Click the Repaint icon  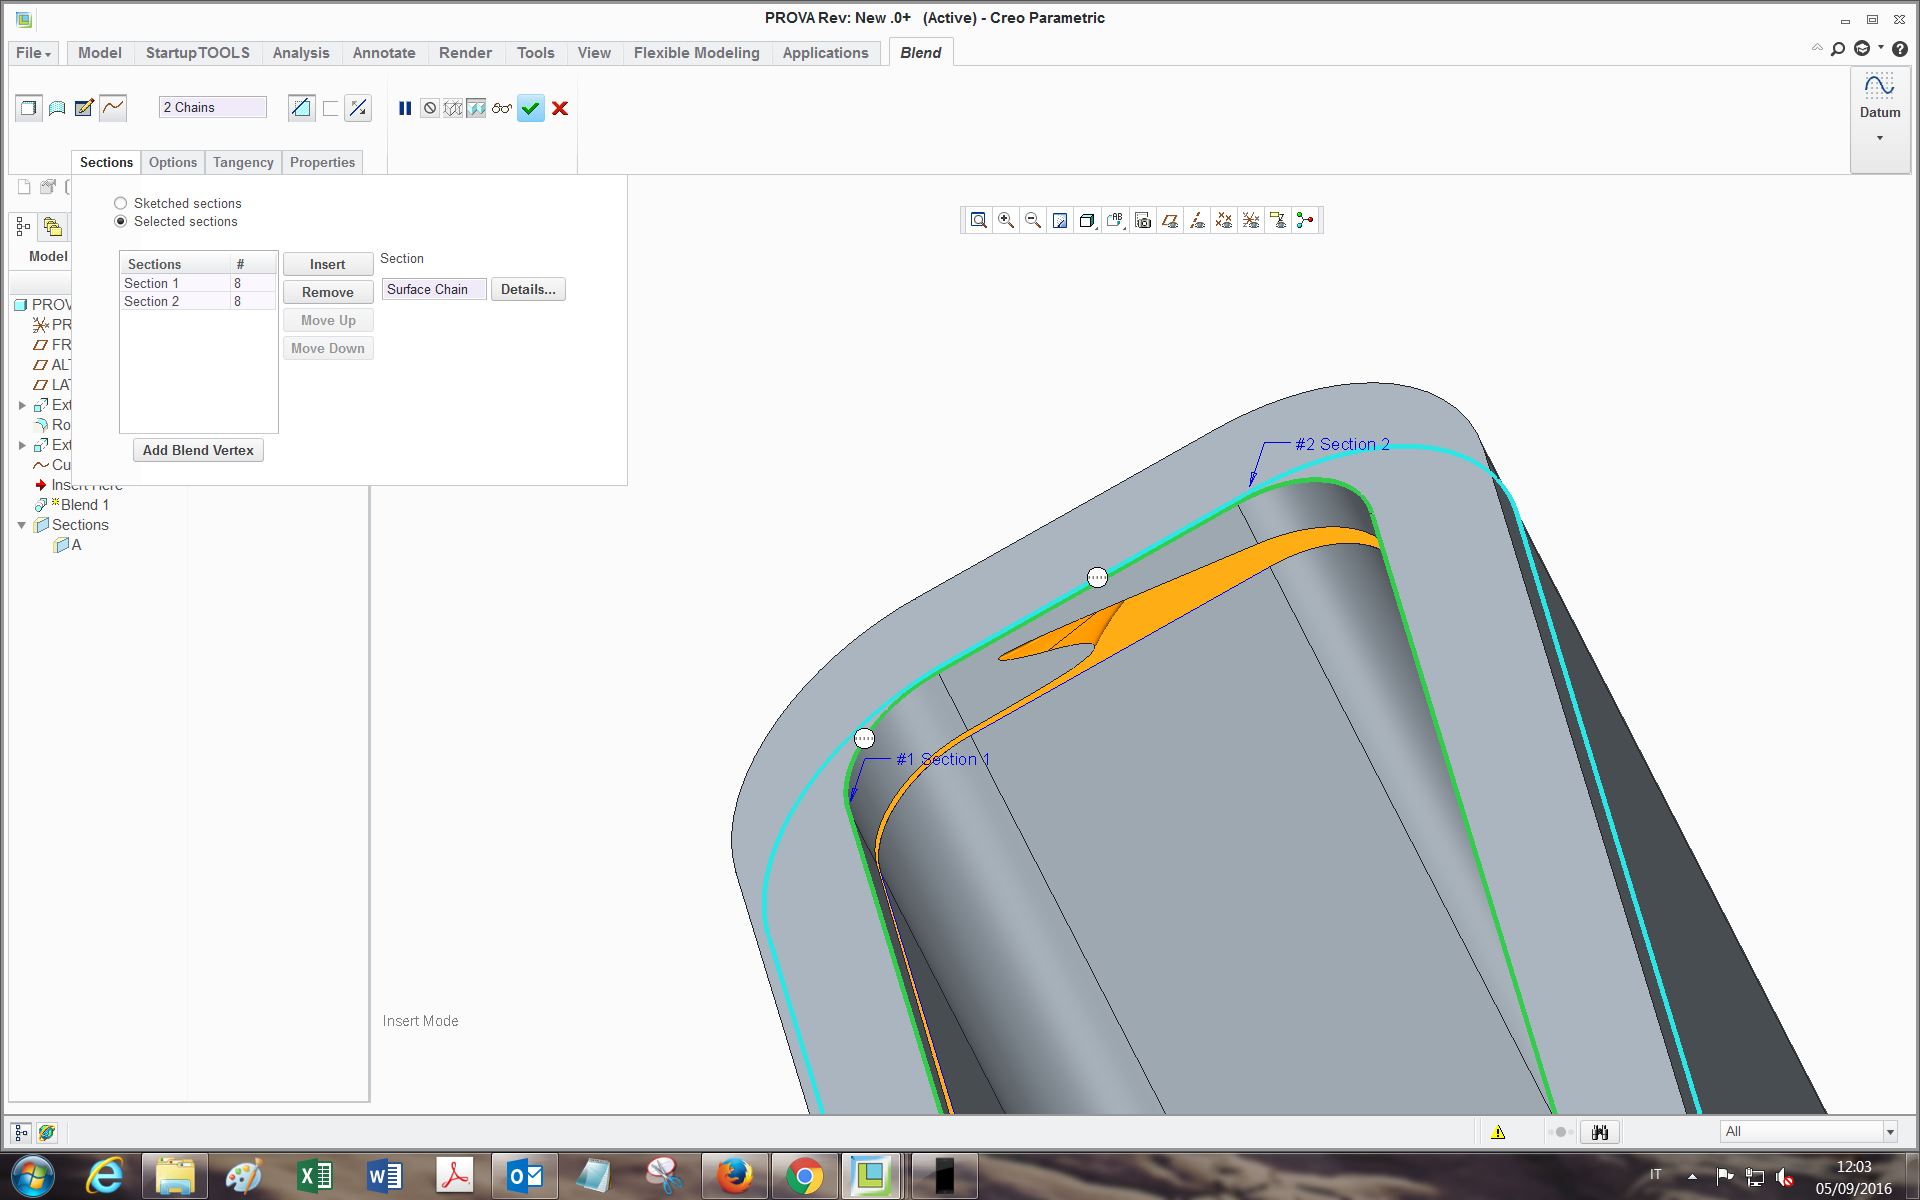[1060, 220]
